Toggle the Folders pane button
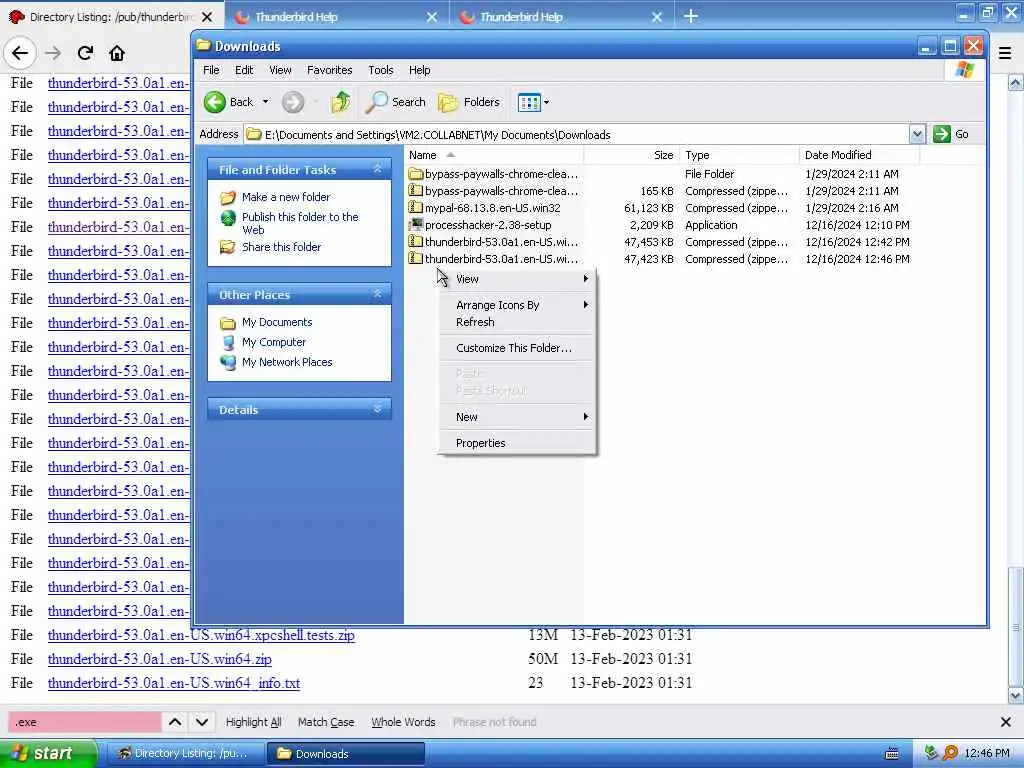Viewport: 1024px width, 768px height. point(469,102)
